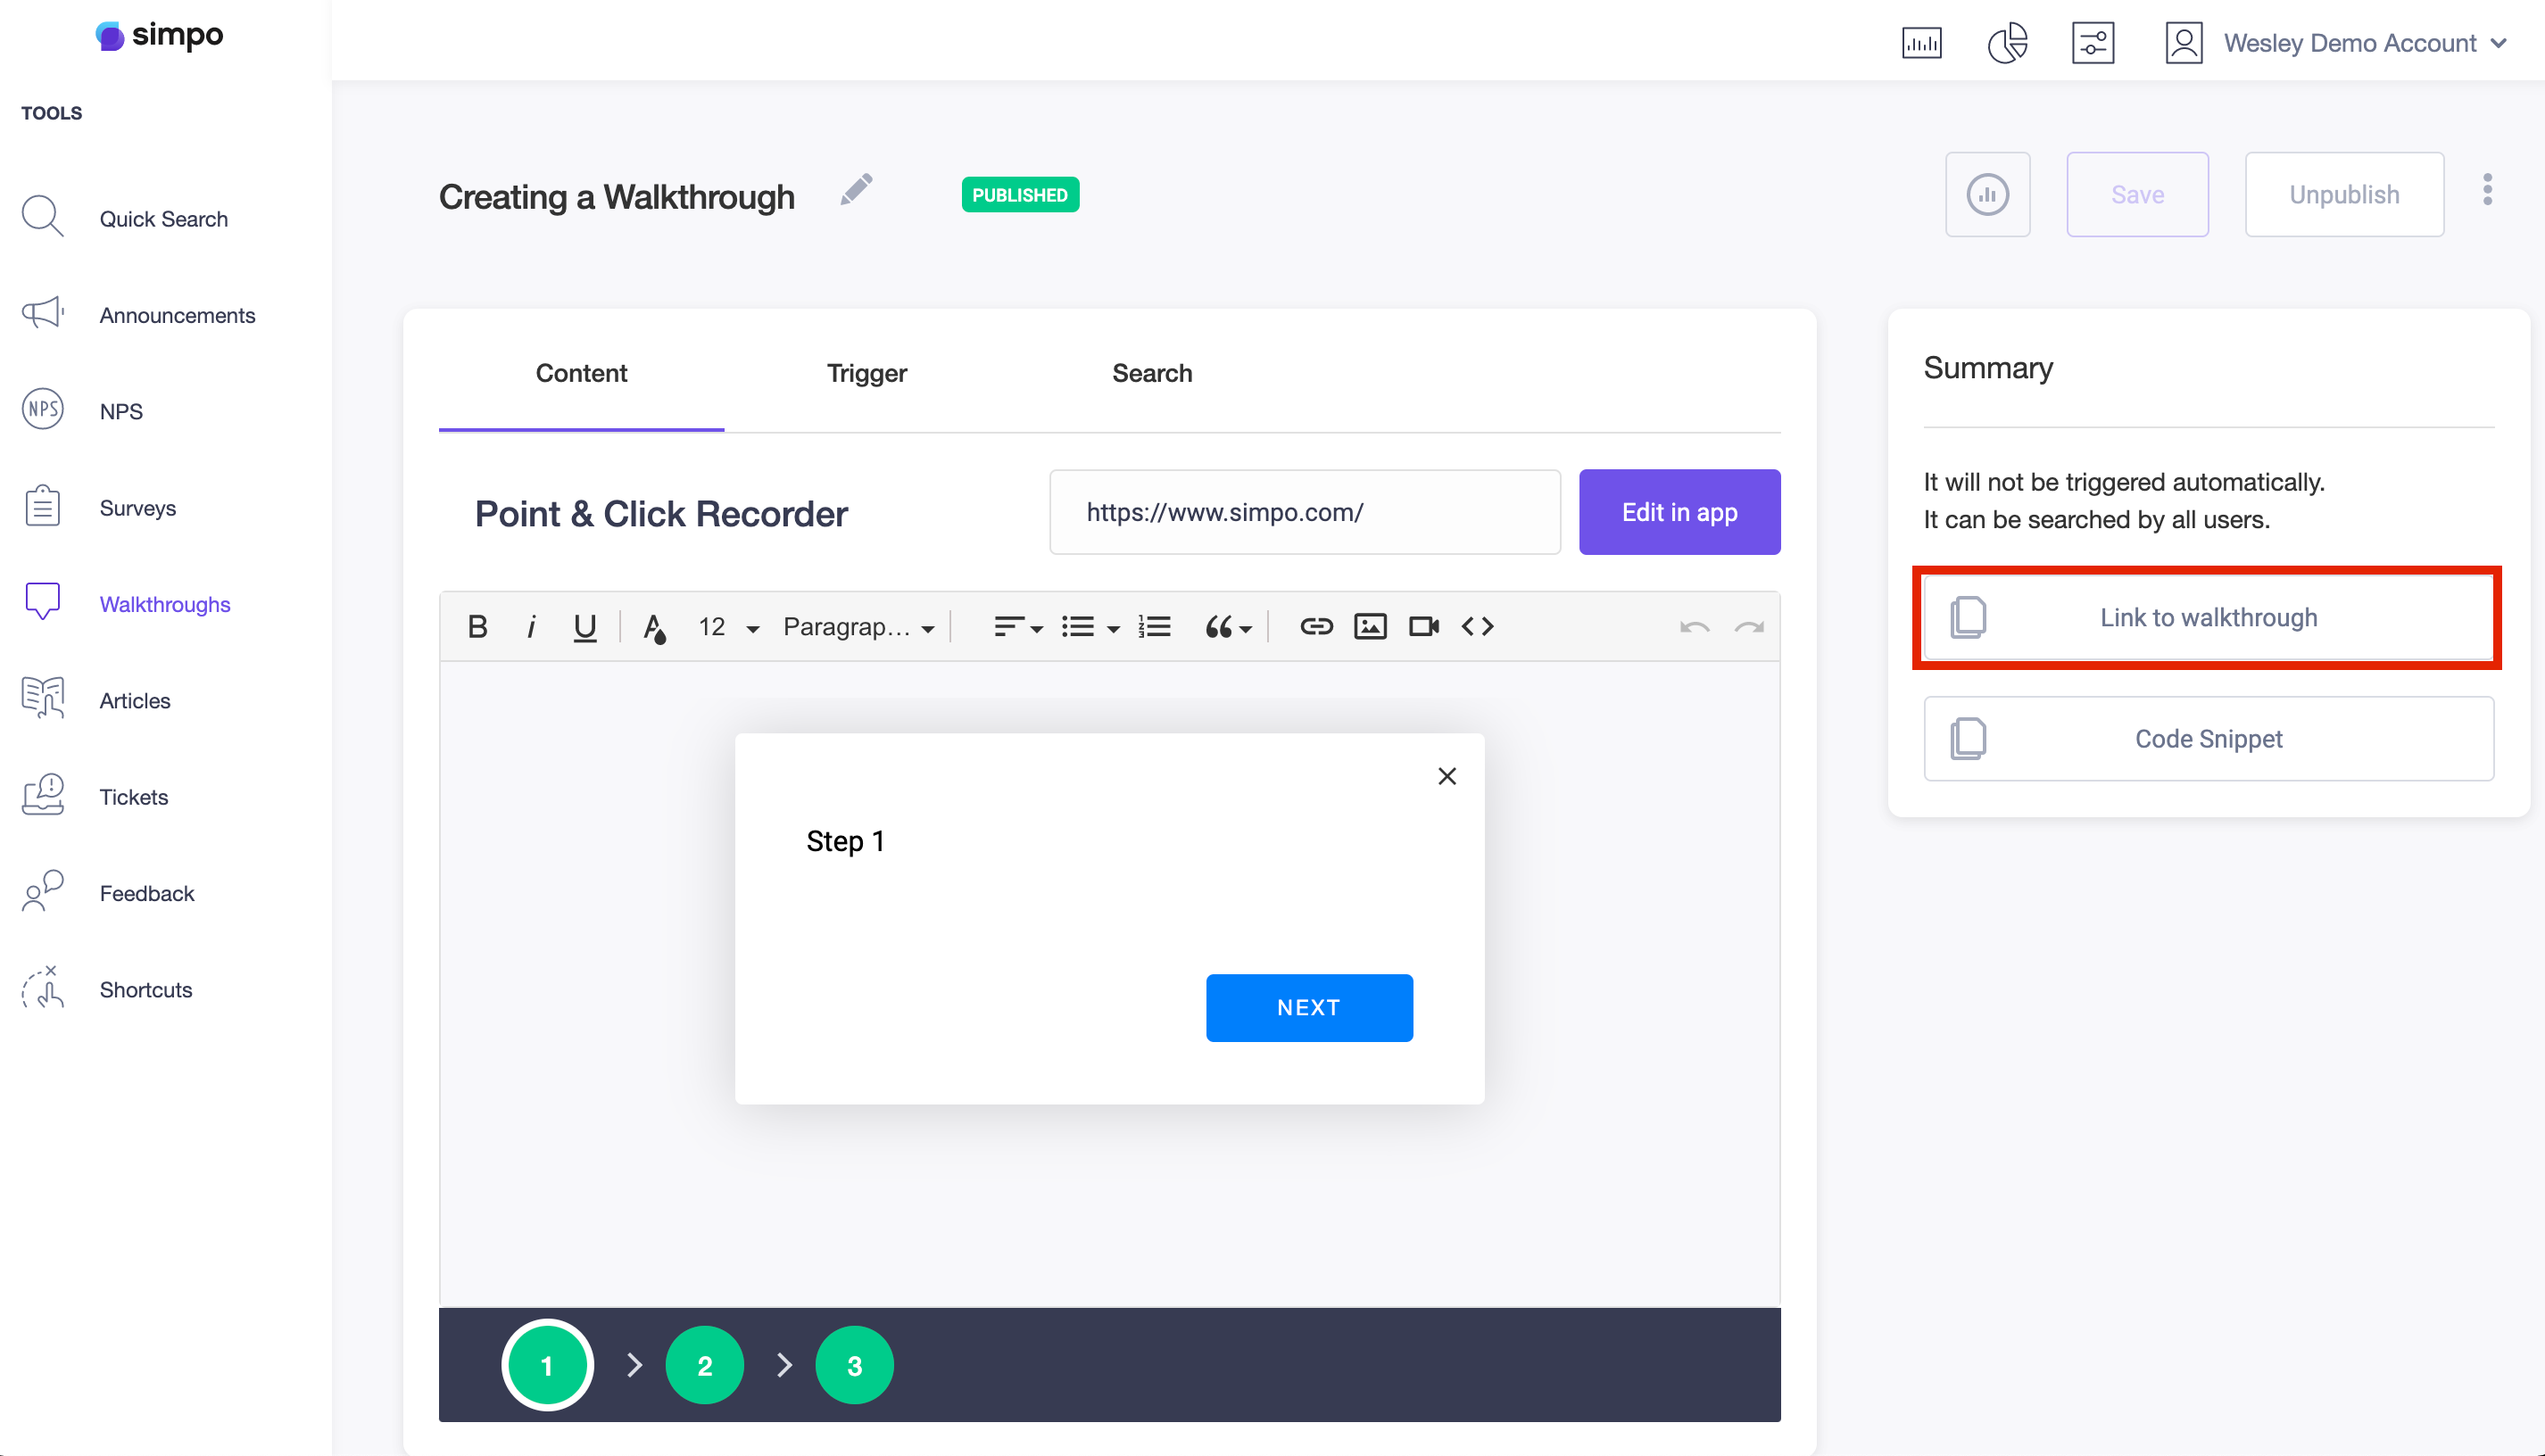Image resolution: width=2545 pixels, height=1456 pixels.
Task: Insert a video
Action: (x=1424, y=627)
